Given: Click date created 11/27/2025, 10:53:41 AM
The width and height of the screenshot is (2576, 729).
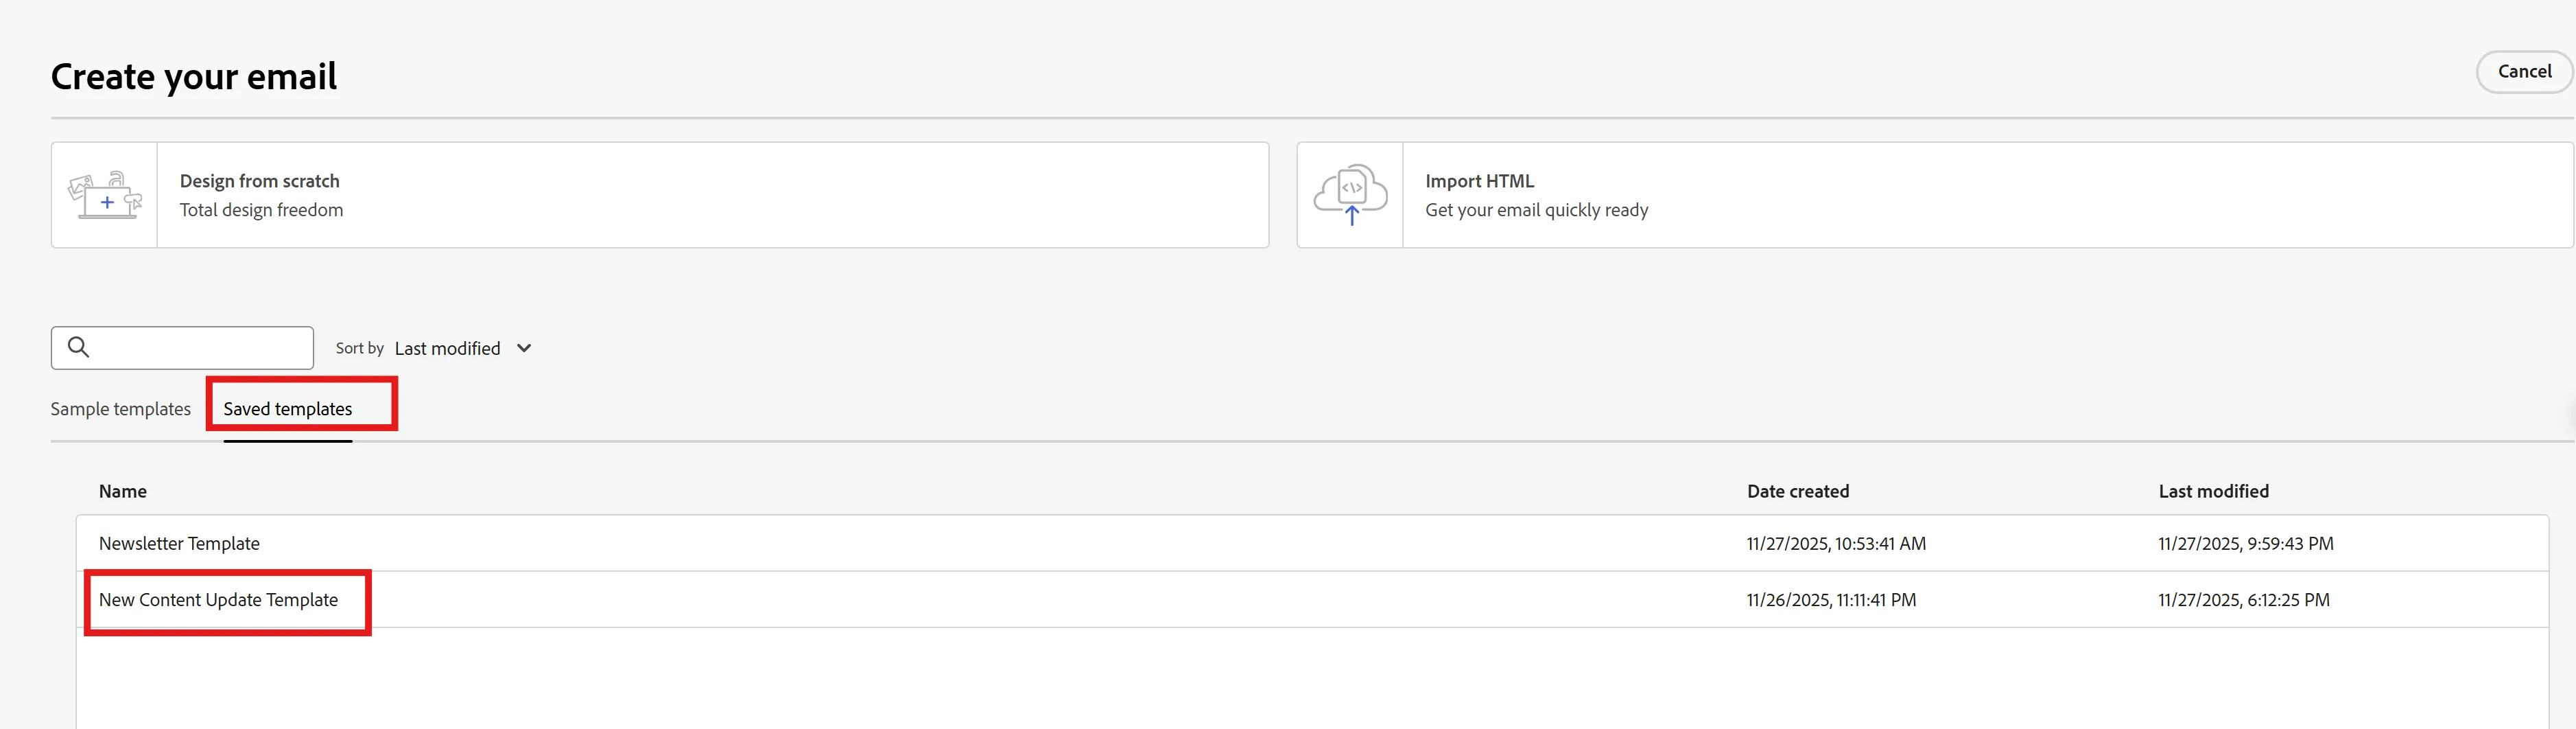Looking at the screenshot, I should tap(1836, 544).
